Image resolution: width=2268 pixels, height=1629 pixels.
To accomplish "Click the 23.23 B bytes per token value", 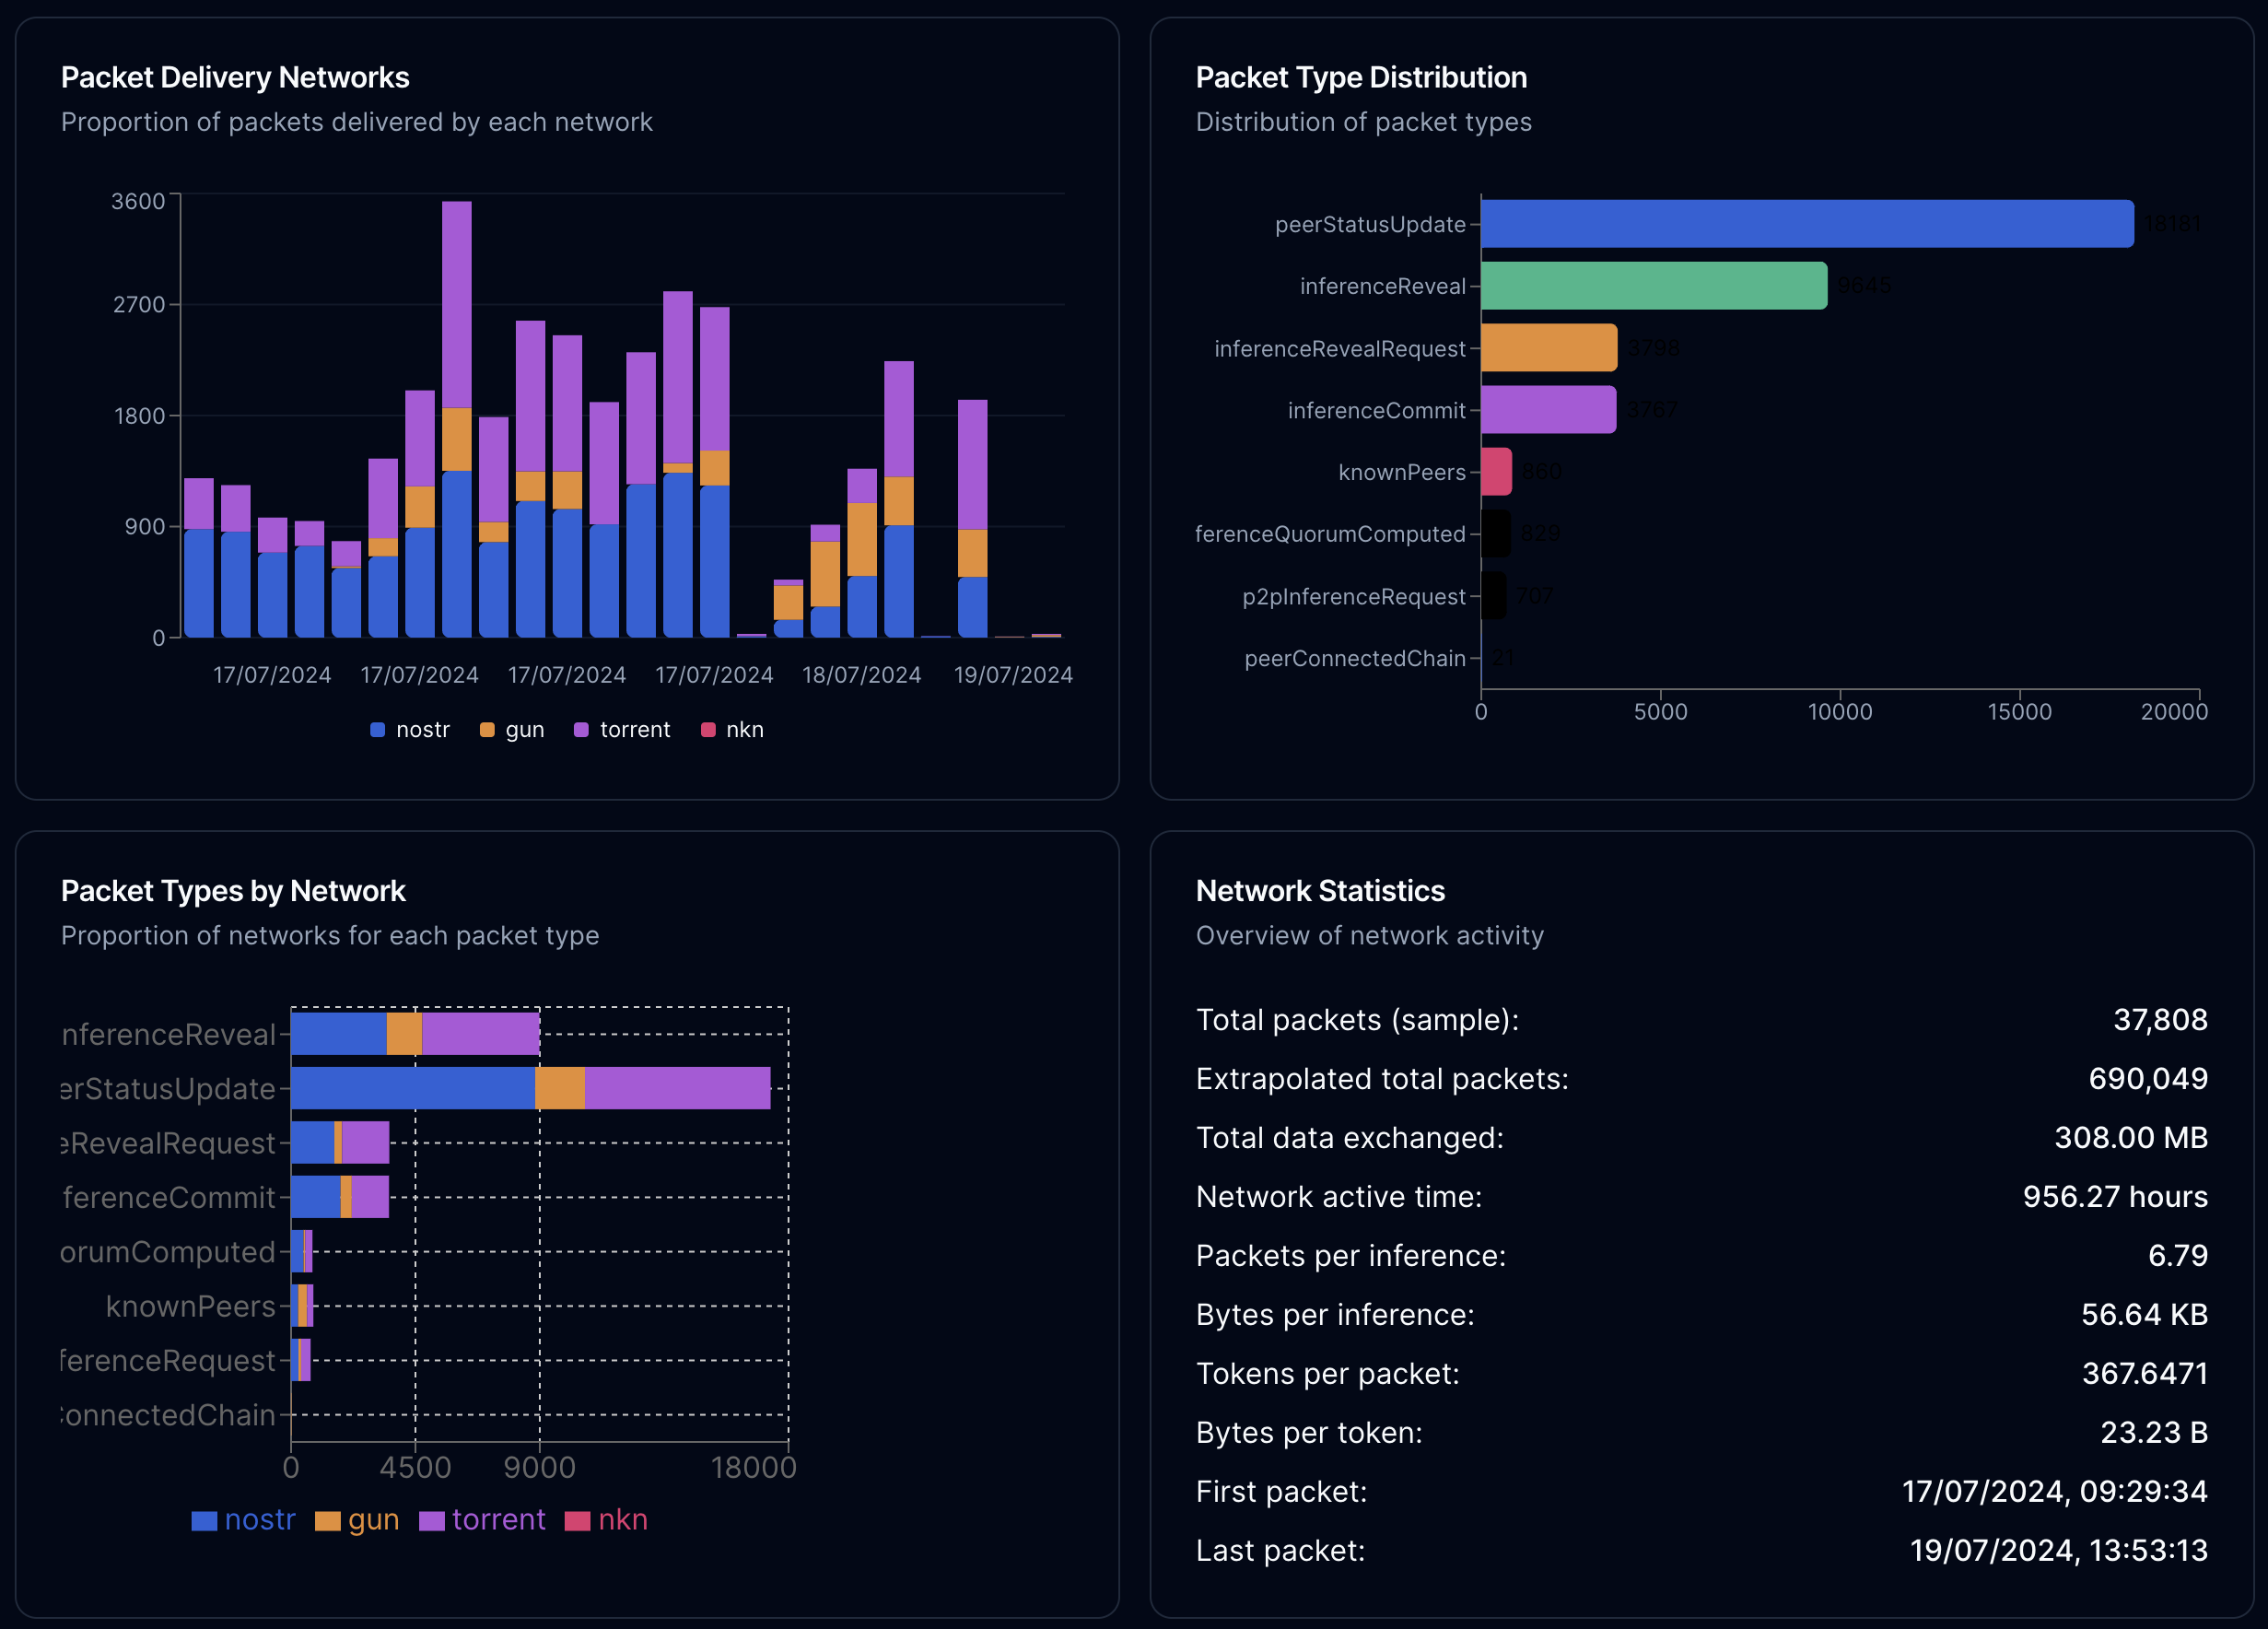I will click(2154, 1433).
